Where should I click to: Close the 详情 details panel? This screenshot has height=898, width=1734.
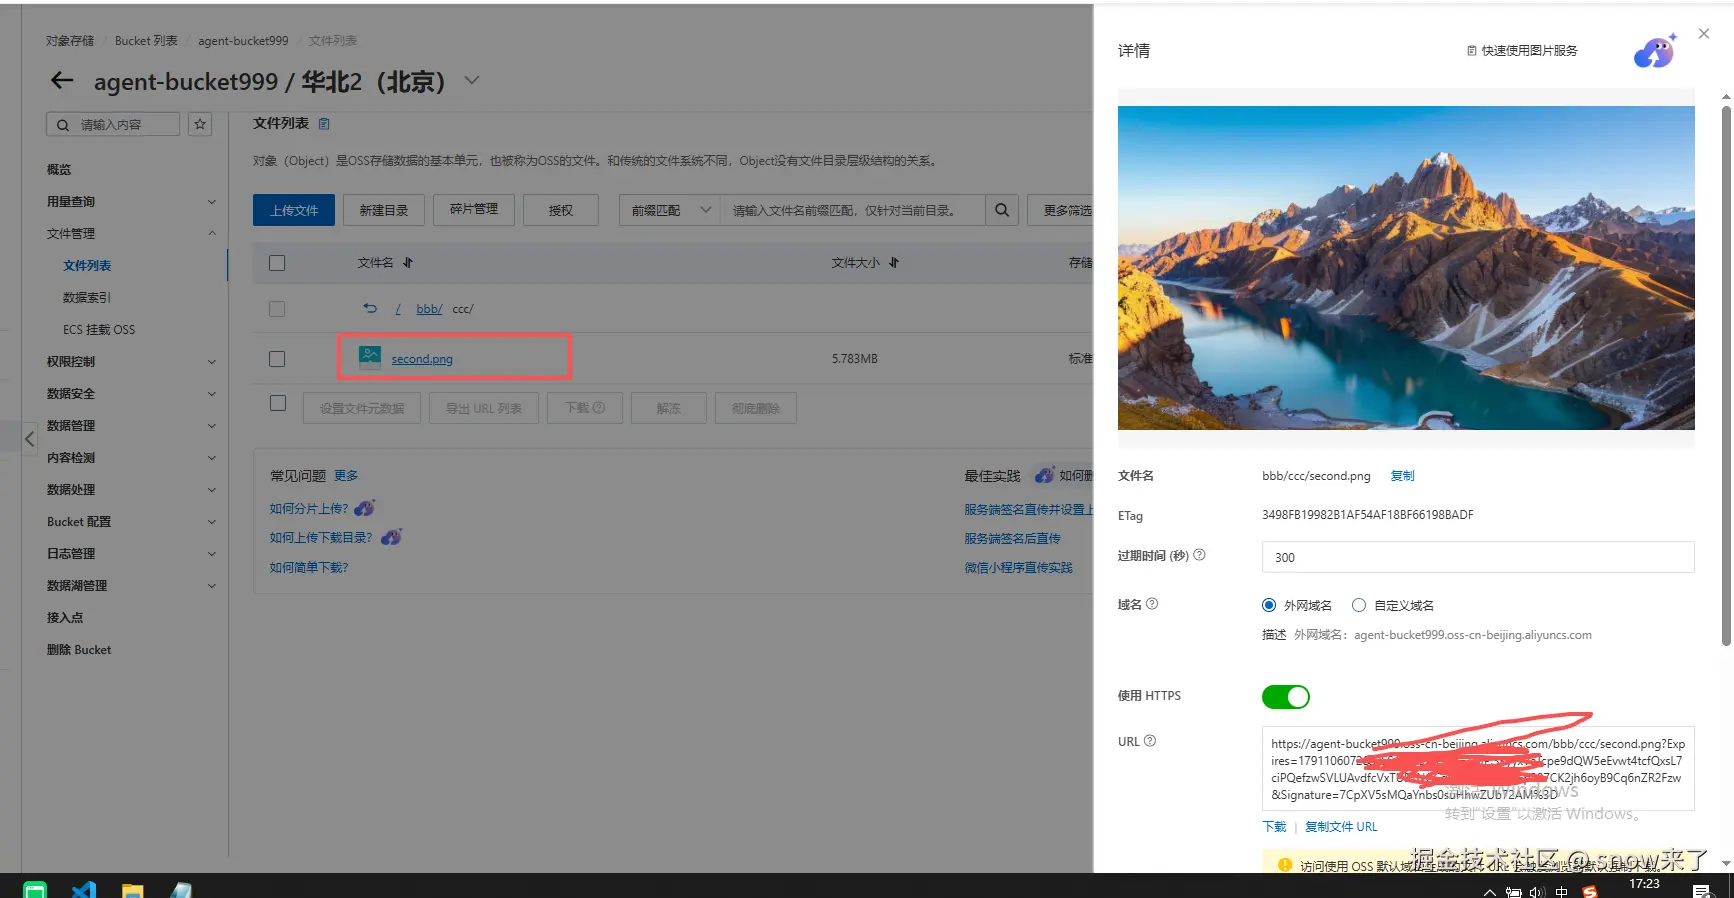point(1704,34)
